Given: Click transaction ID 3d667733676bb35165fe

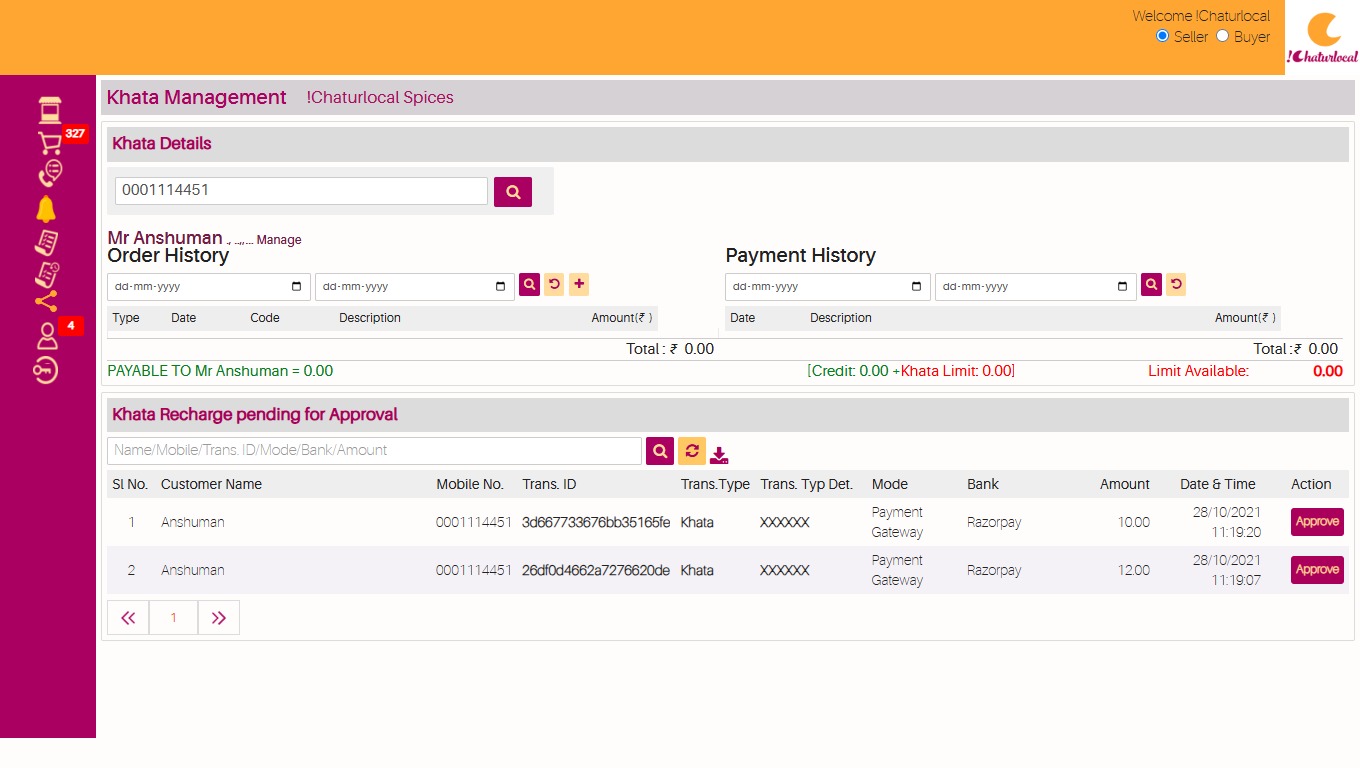Looking at the screenshot, I should [596, 522].
